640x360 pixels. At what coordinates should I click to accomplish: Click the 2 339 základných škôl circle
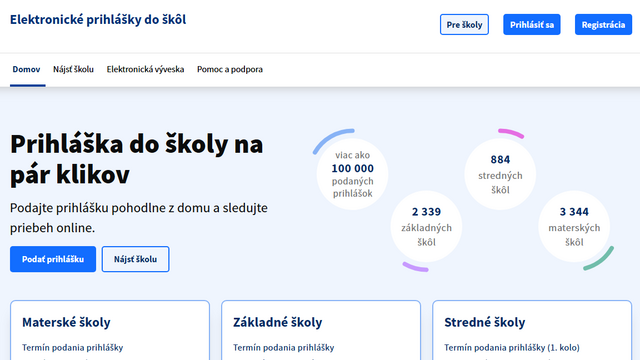(426, 227)
